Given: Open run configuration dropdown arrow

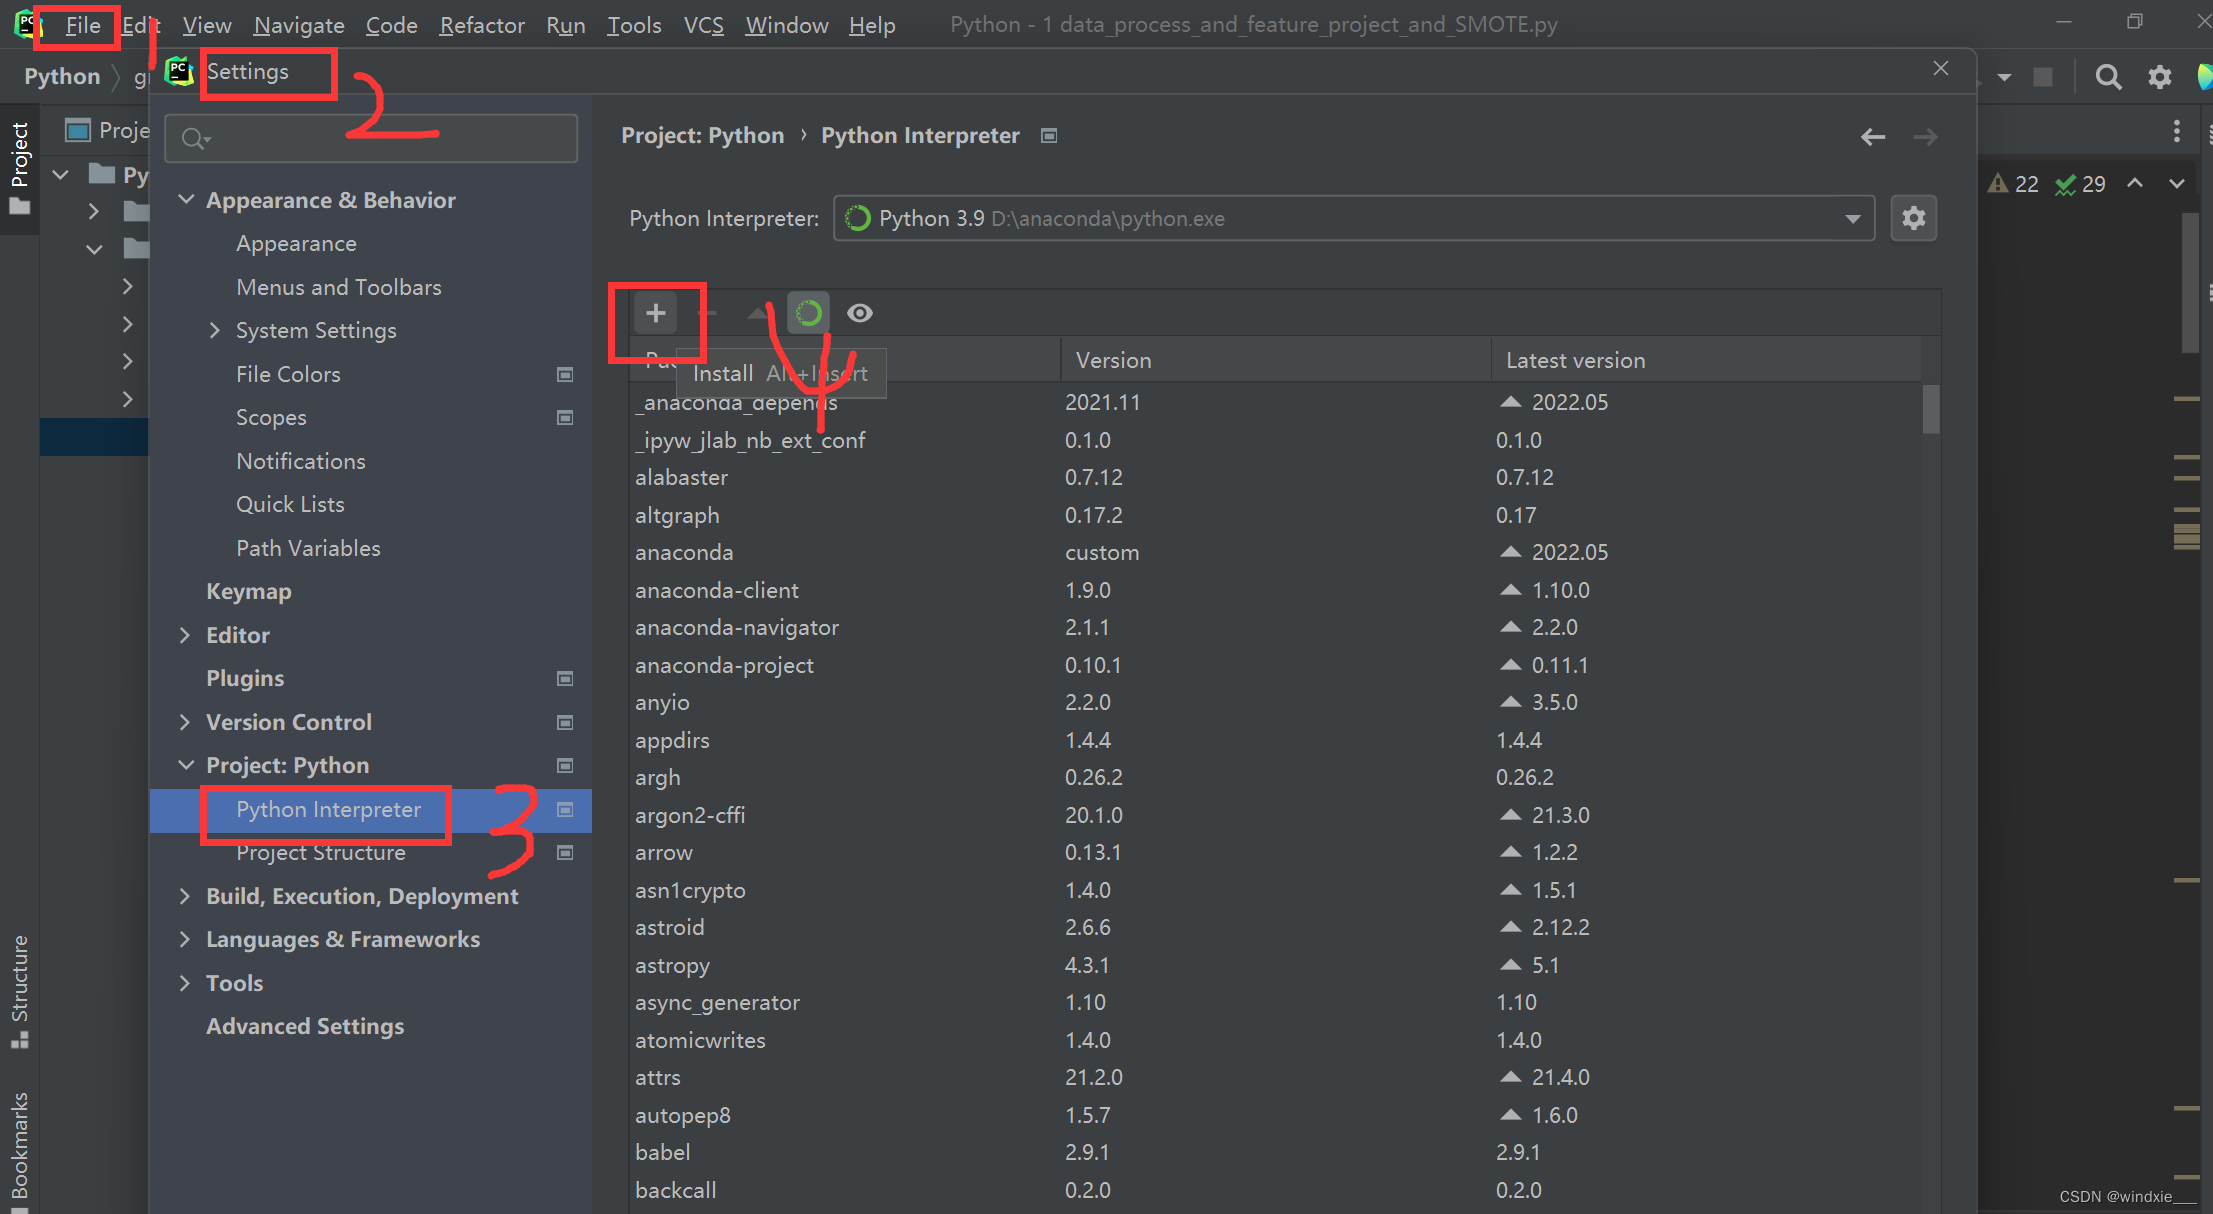Looking at the screenshot, I should coord(2004,77).
